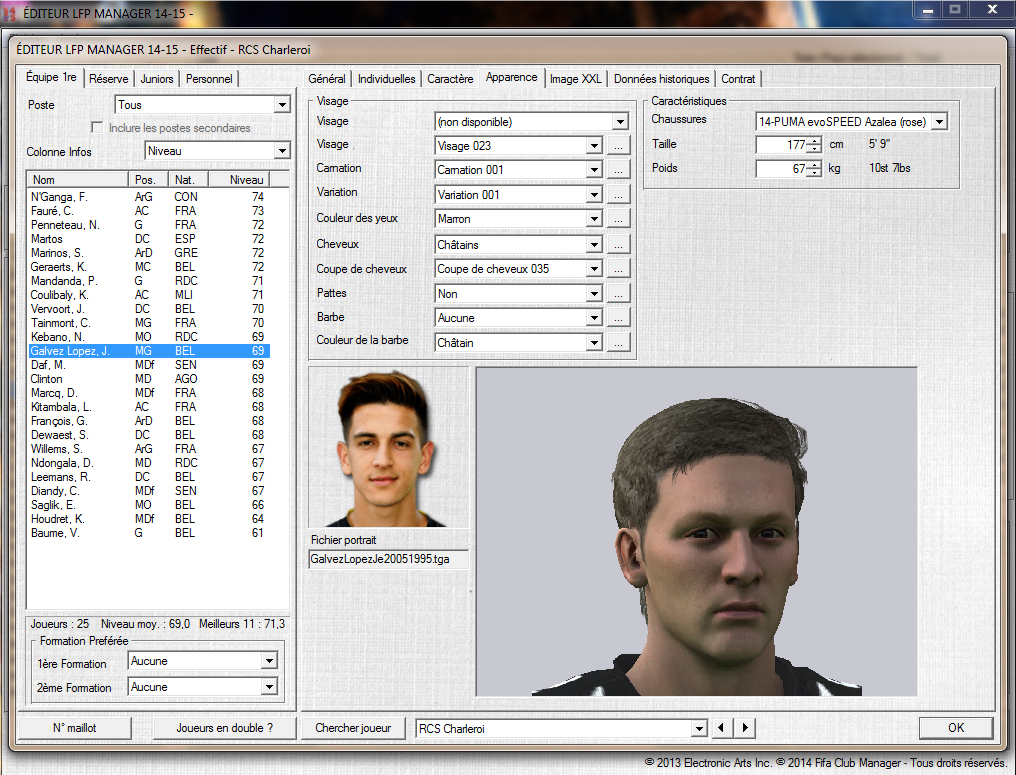Open the Couleur des yeux Marron dropdown
The width and height of the screenshot is (1016, 775).
click(x=594, y=219)
